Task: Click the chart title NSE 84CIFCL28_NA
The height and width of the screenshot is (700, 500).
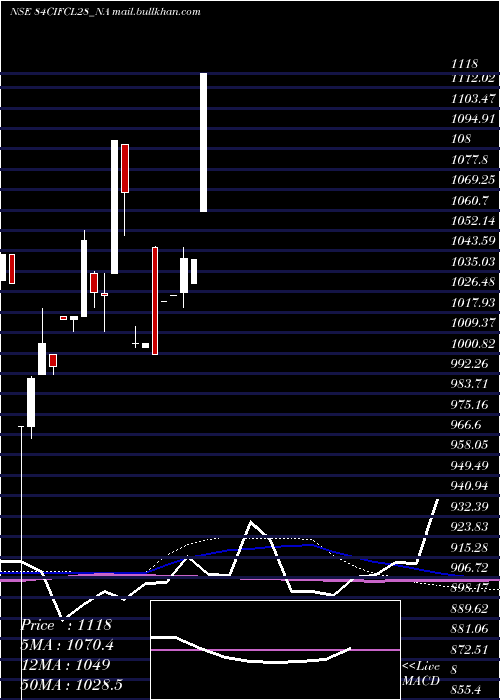Action: tap(60, 12)
